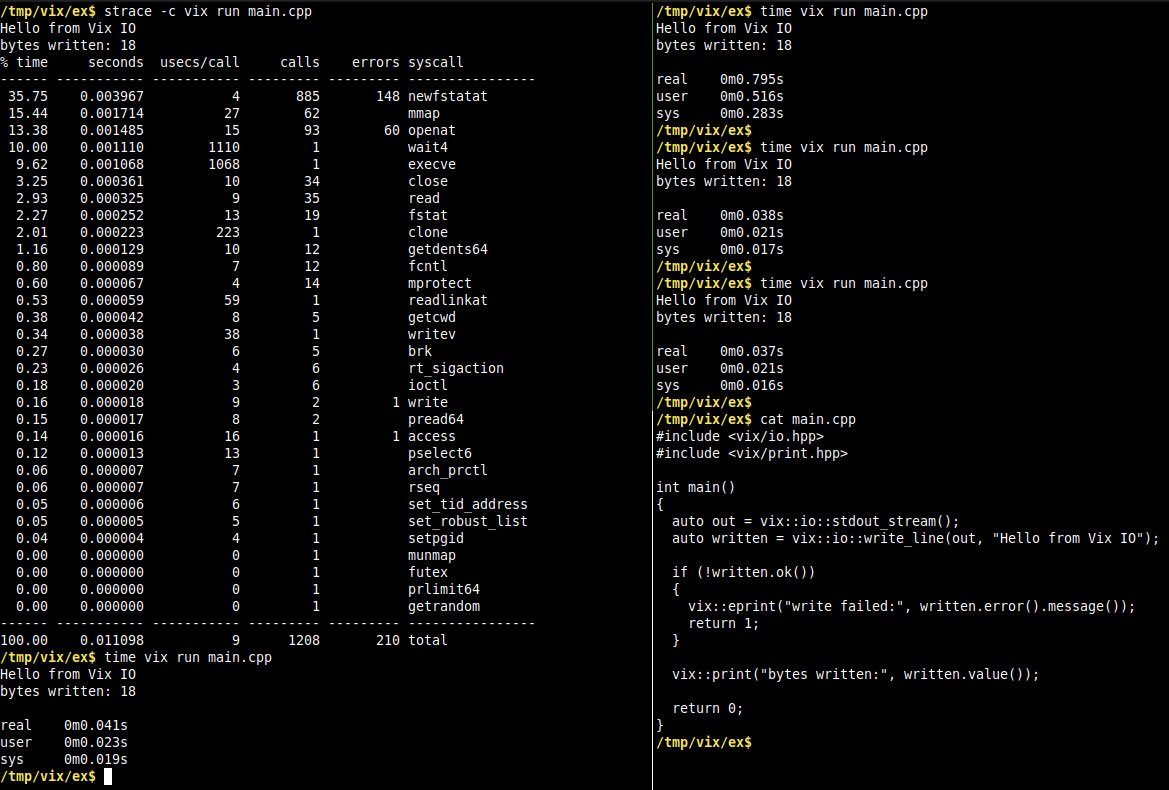1169x790 pixels.
Task: Click the 'pselect6' syscall name
Action: click(x=440, y=453)
